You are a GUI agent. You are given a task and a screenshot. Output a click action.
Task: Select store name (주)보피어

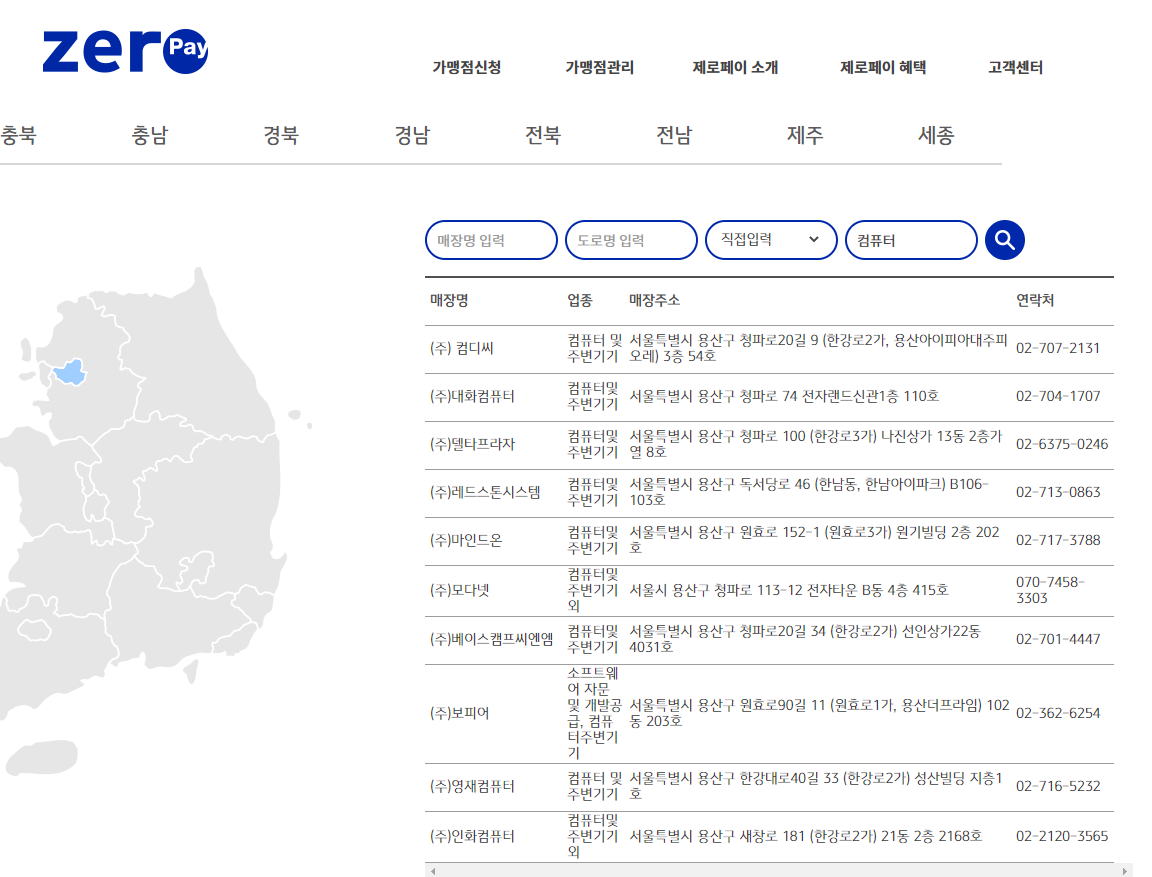coord(459,713)
